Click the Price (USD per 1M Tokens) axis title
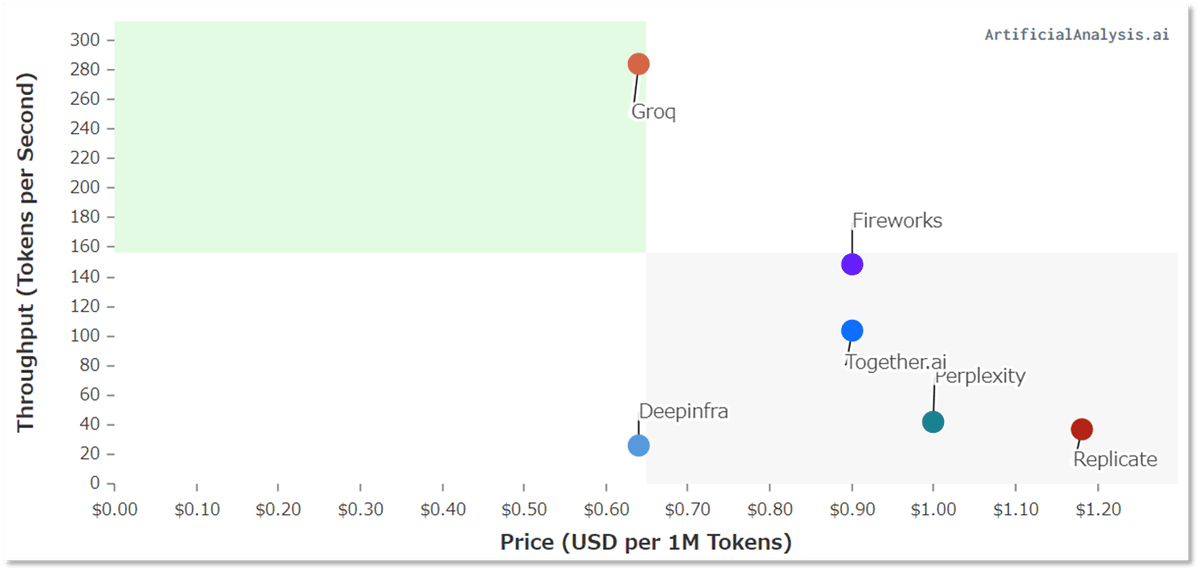 [x=646, y=543]
